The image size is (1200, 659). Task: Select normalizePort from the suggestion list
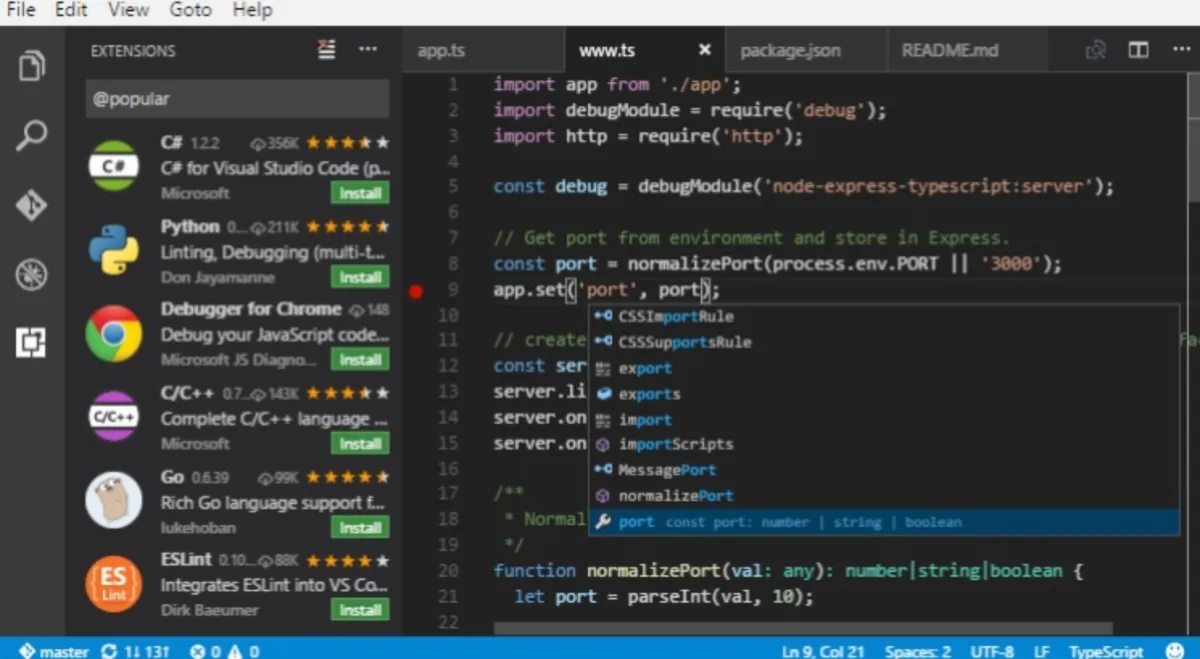coord(675,496)
